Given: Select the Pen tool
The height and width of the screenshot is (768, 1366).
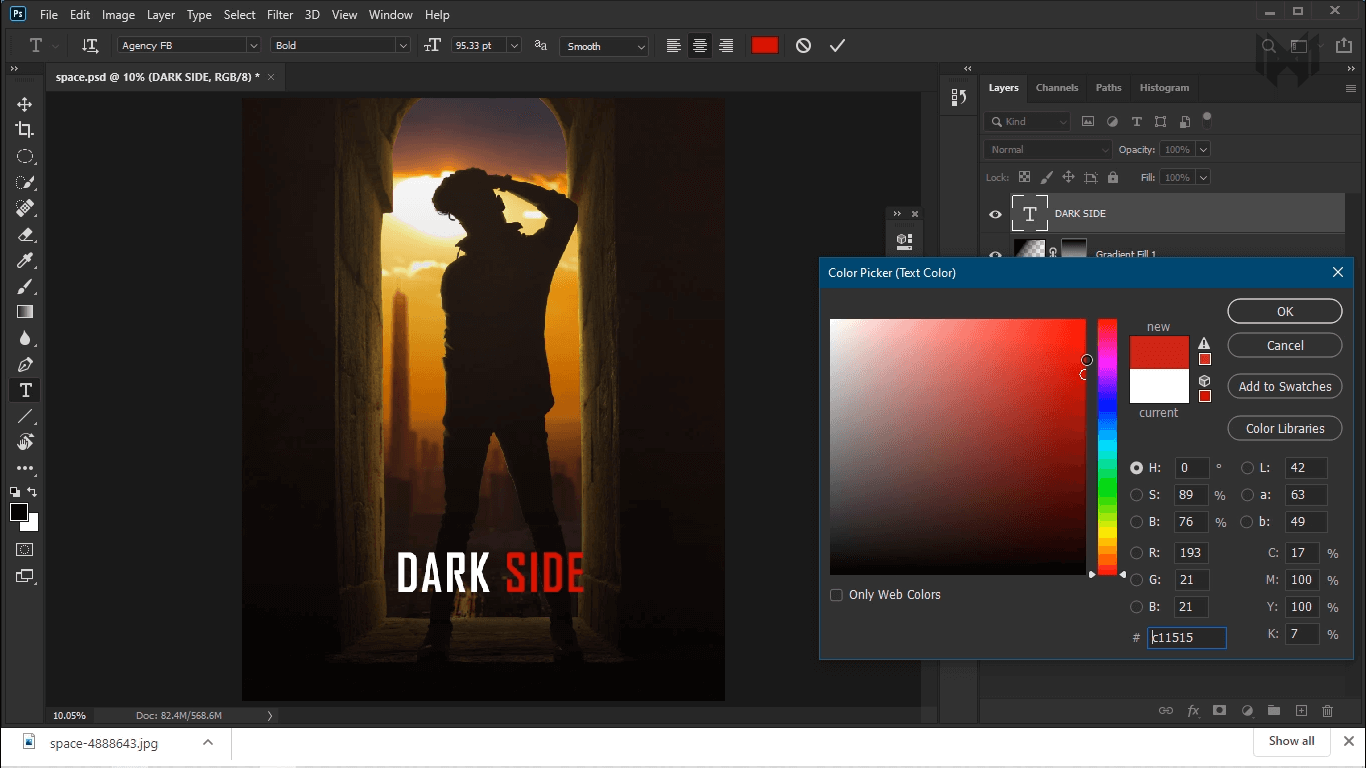Looking at the screenshot, I should [x=25, y=364].
